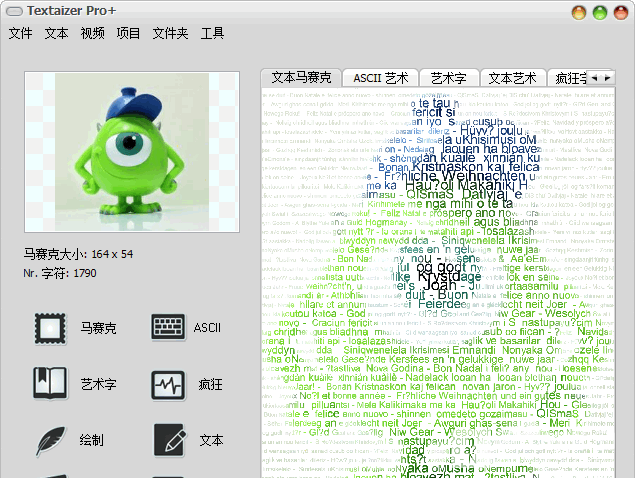Switch to the ASCII 艺术 tab
The height and width of the screenshot is (478, 635).
tap(381, 78)
